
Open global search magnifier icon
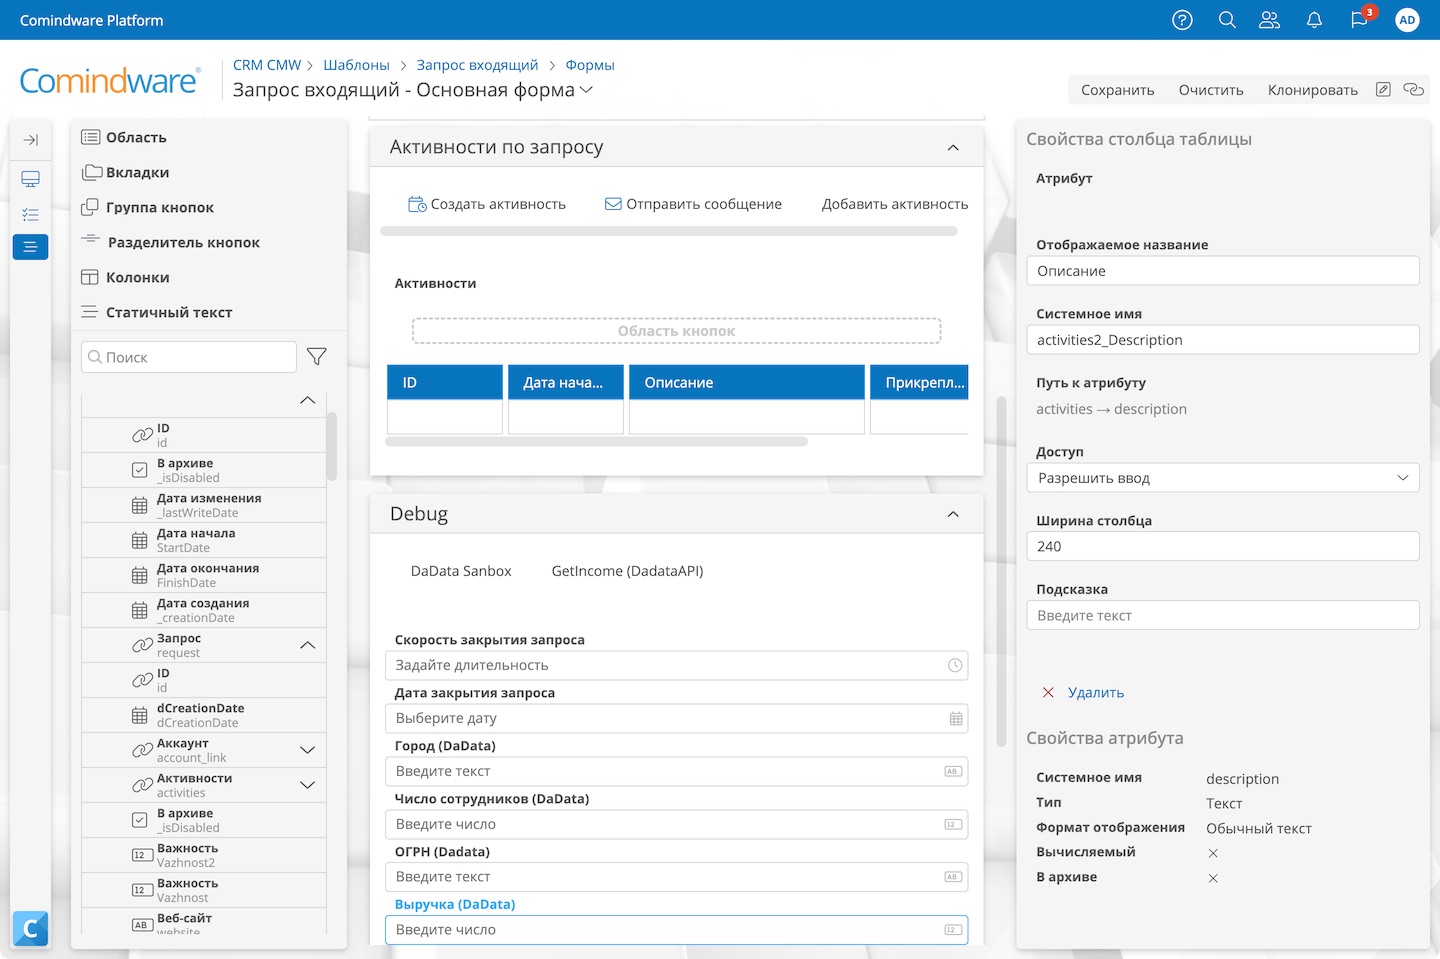1227,20
